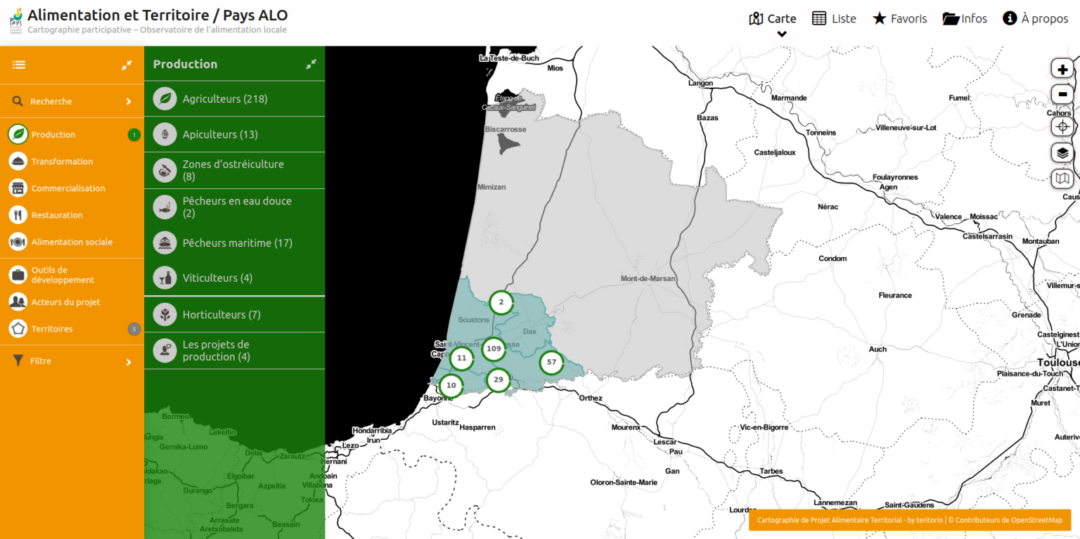
Task: Click the folded map icon control
Action: pyautogui.click(x=1063, y=178)
